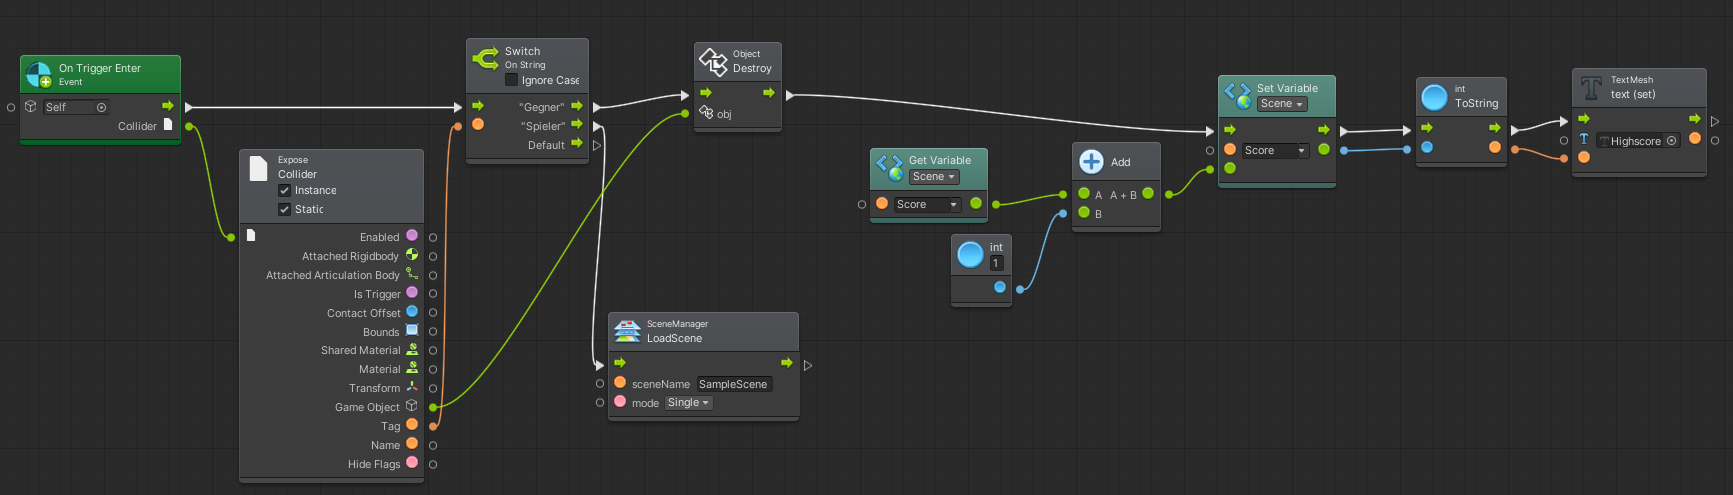Click the Highscore object field picker
The image size is (1733, 495).
pos(1671,141)
